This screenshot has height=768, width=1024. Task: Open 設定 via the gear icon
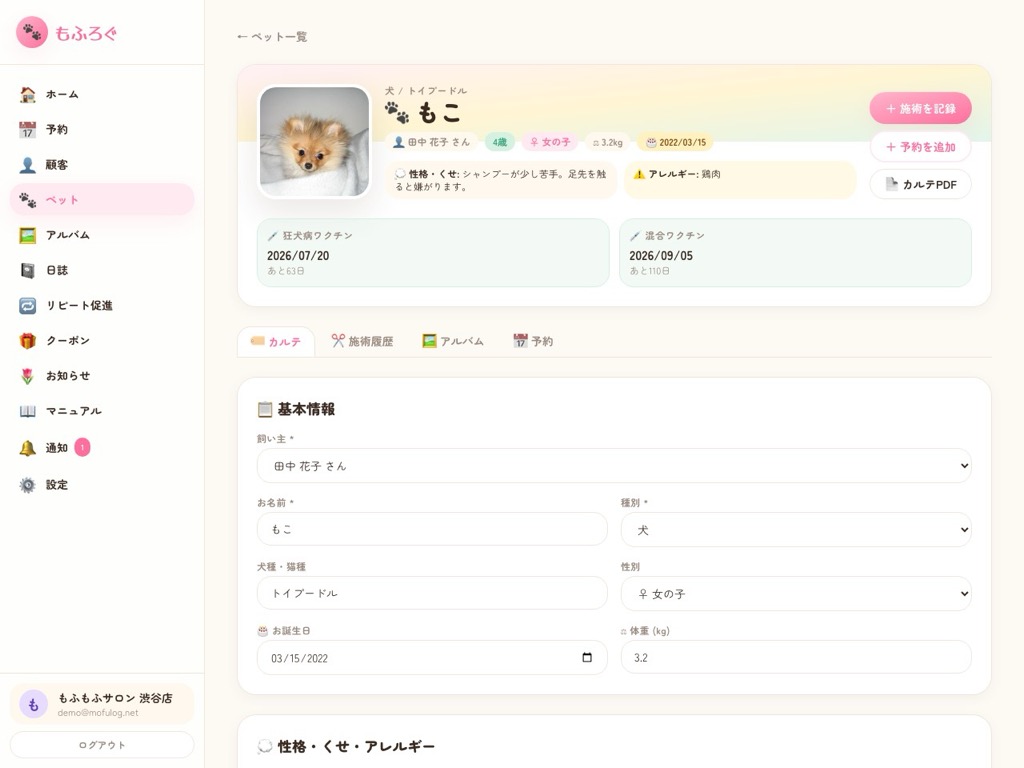[27, 485]
